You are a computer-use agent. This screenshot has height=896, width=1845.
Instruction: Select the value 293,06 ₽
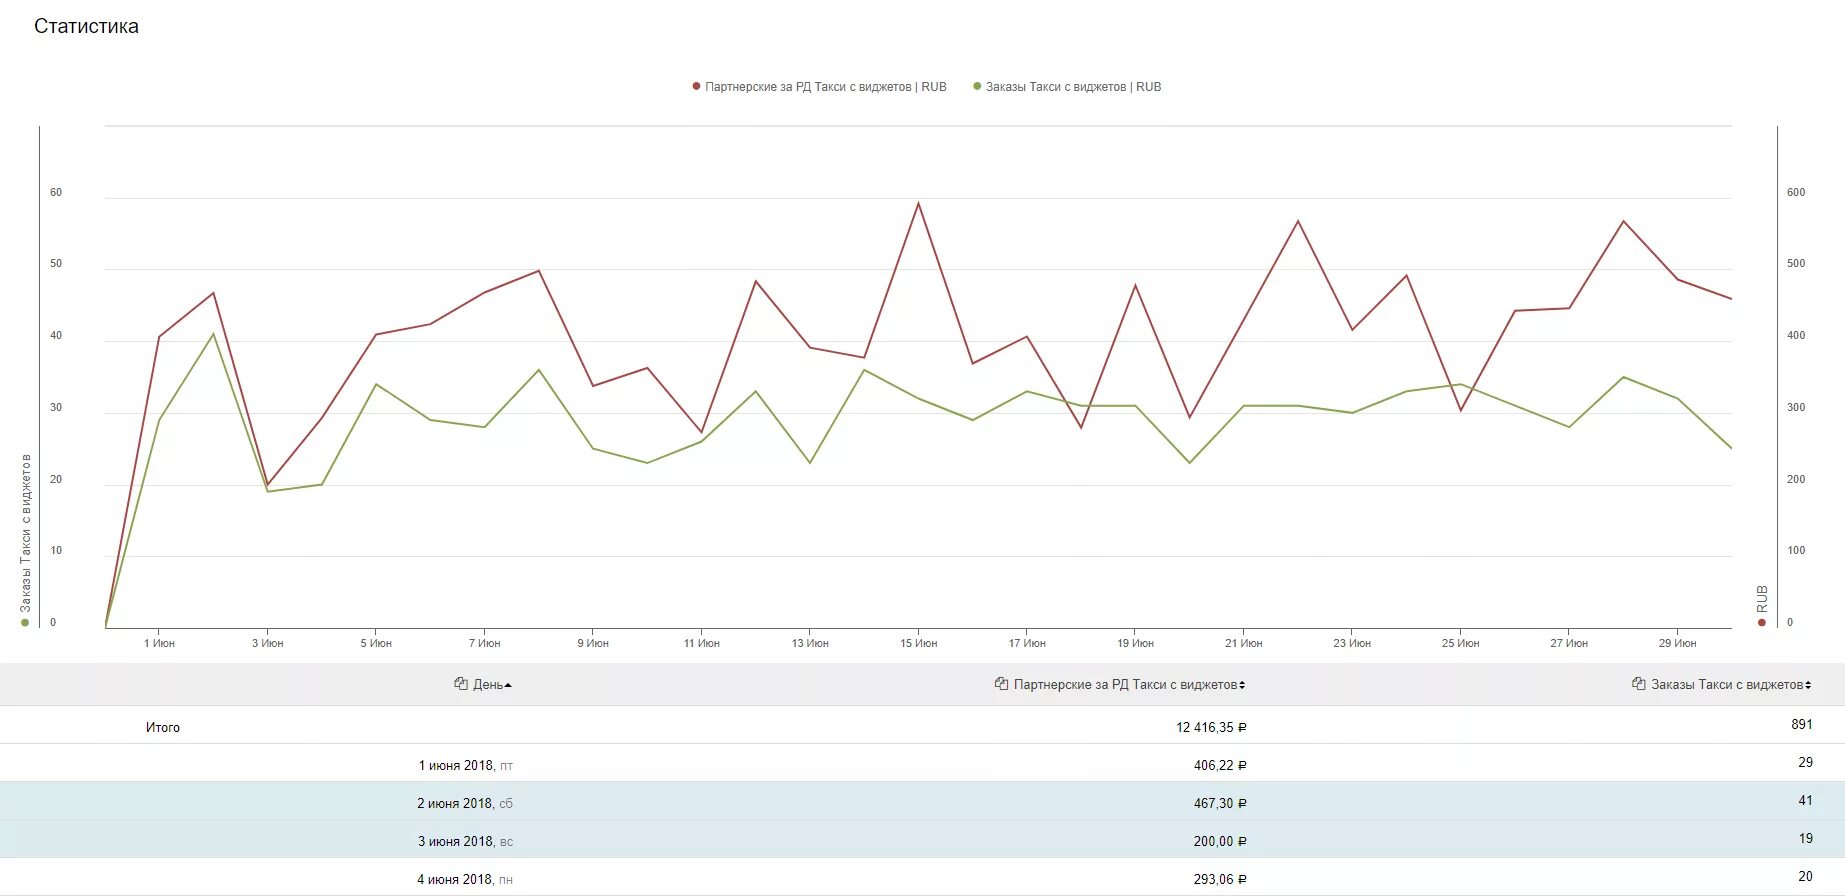[x=1220, y=880]
